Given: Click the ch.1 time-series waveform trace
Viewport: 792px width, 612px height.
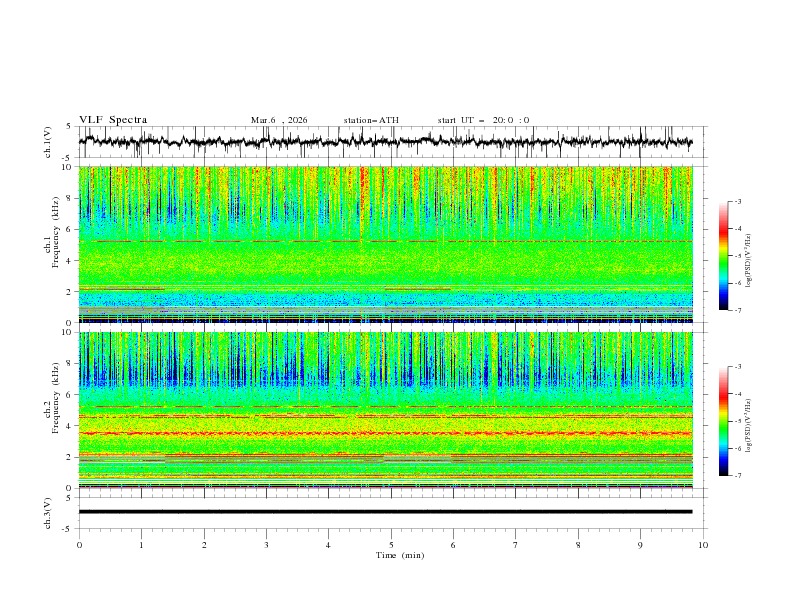Looking at the screenshot, I should (x=385, y=142).
